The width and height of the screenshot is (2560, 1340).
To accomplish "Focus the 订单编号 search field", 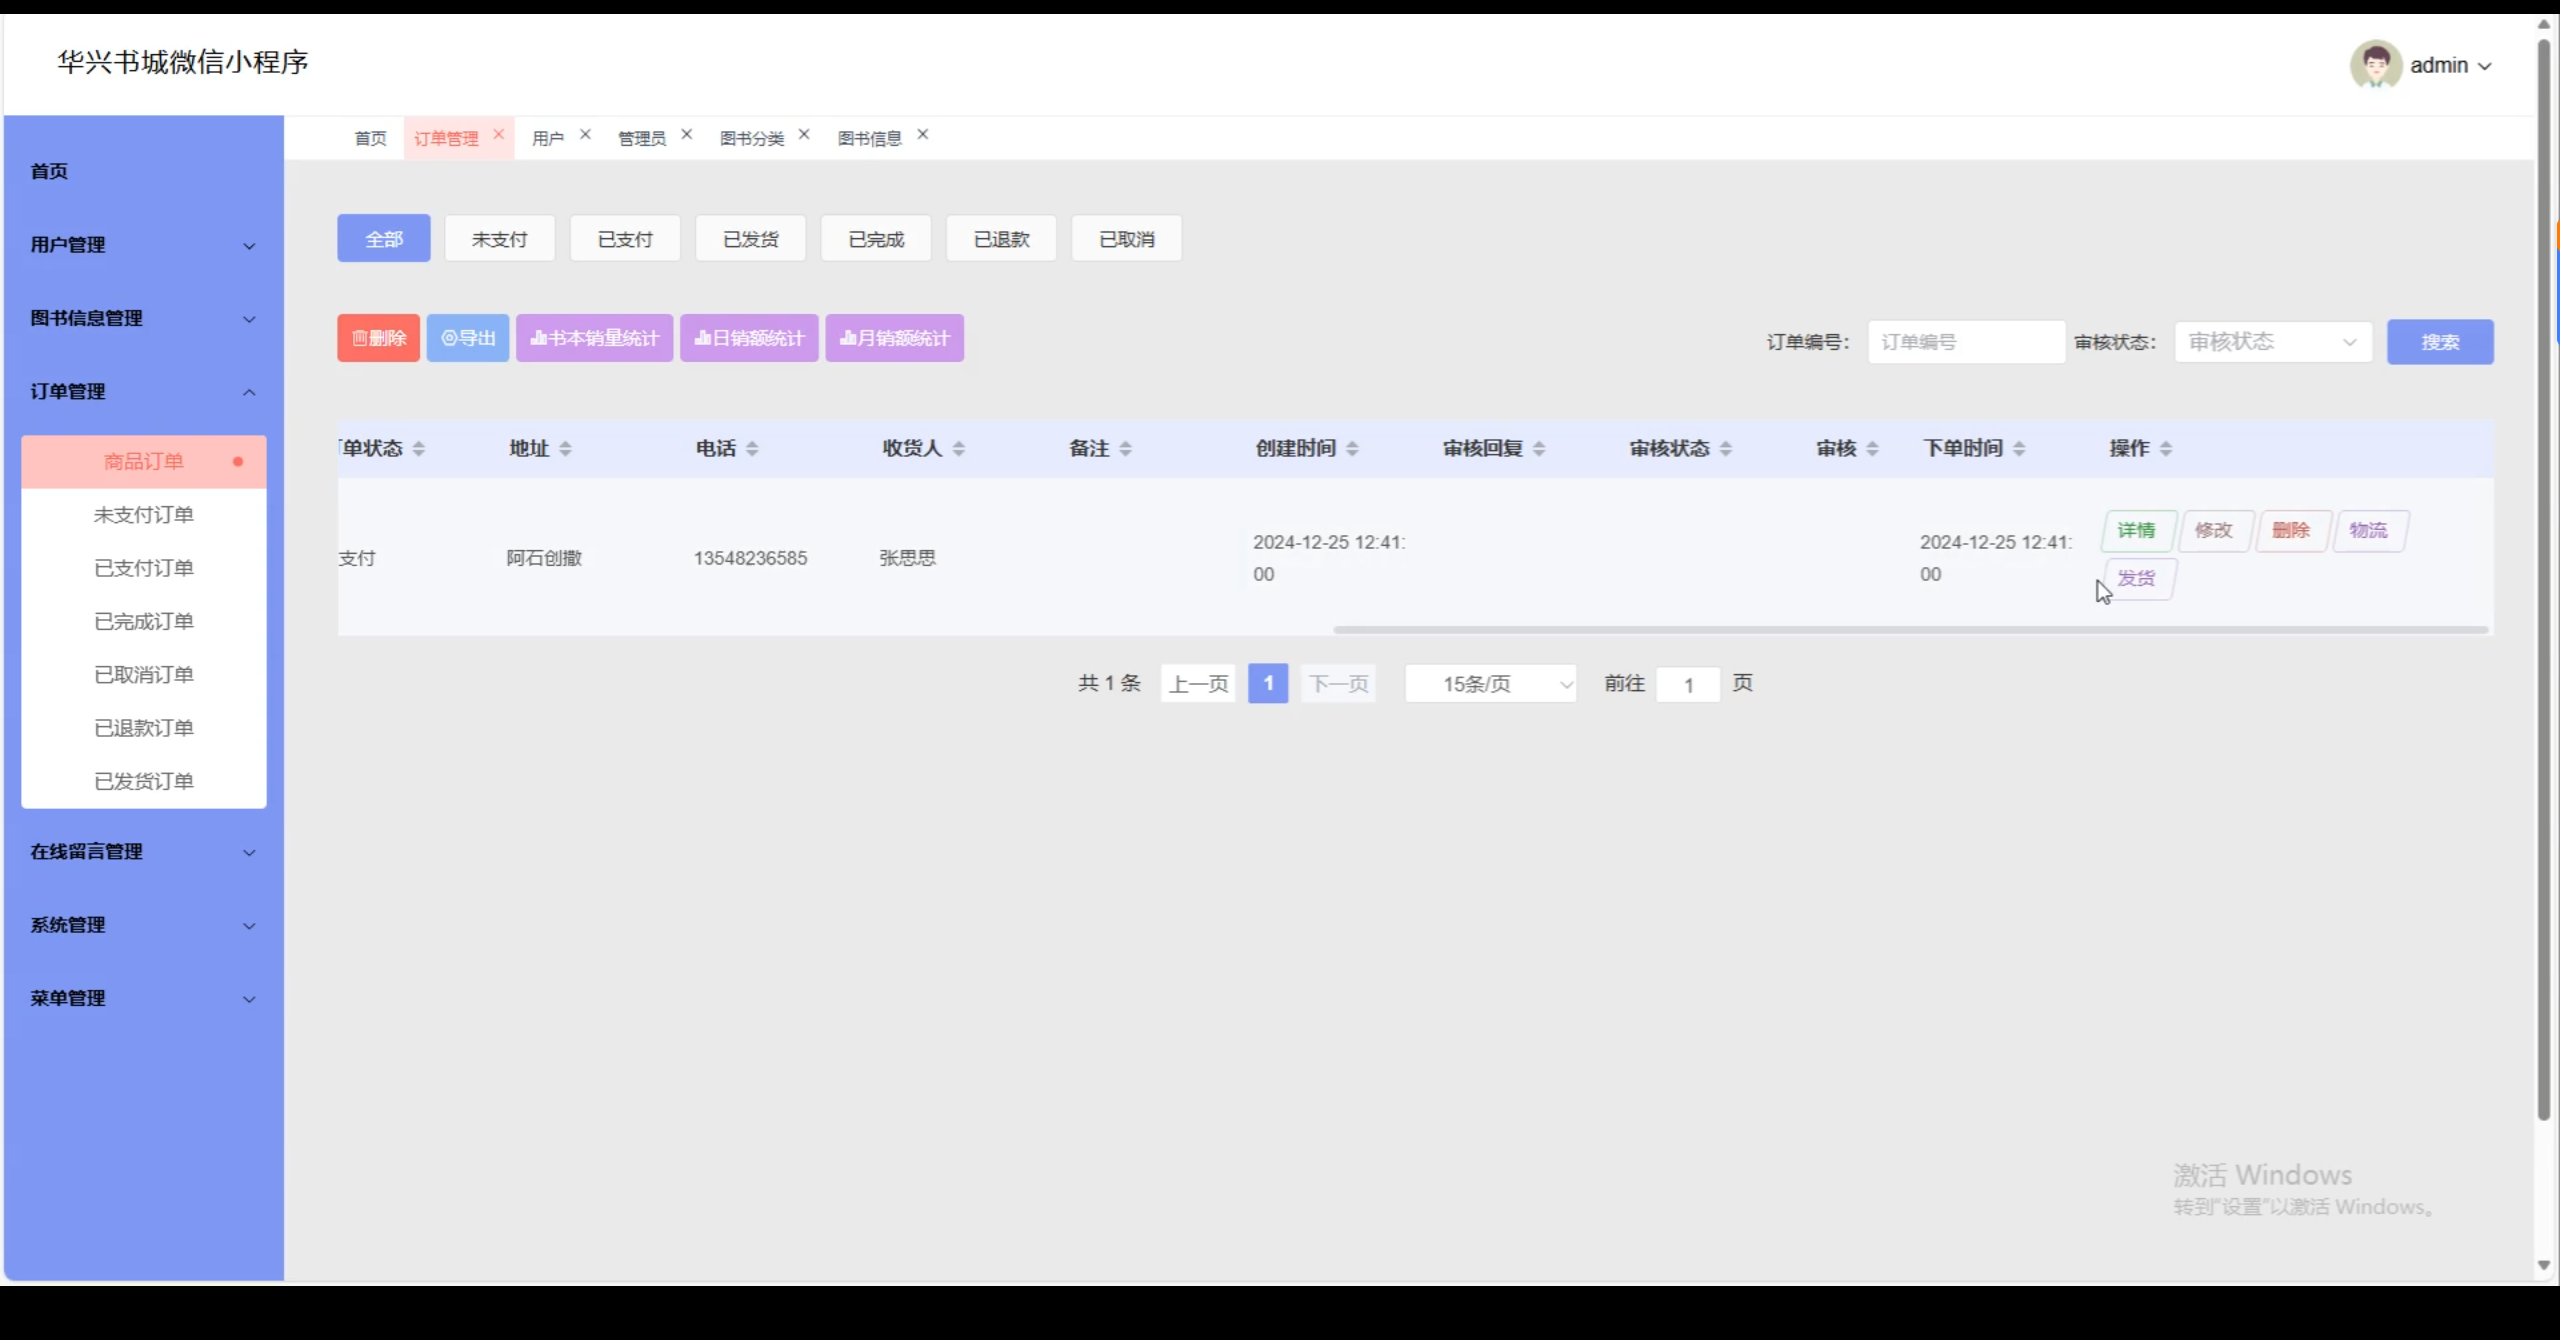I will point(1965,342).
